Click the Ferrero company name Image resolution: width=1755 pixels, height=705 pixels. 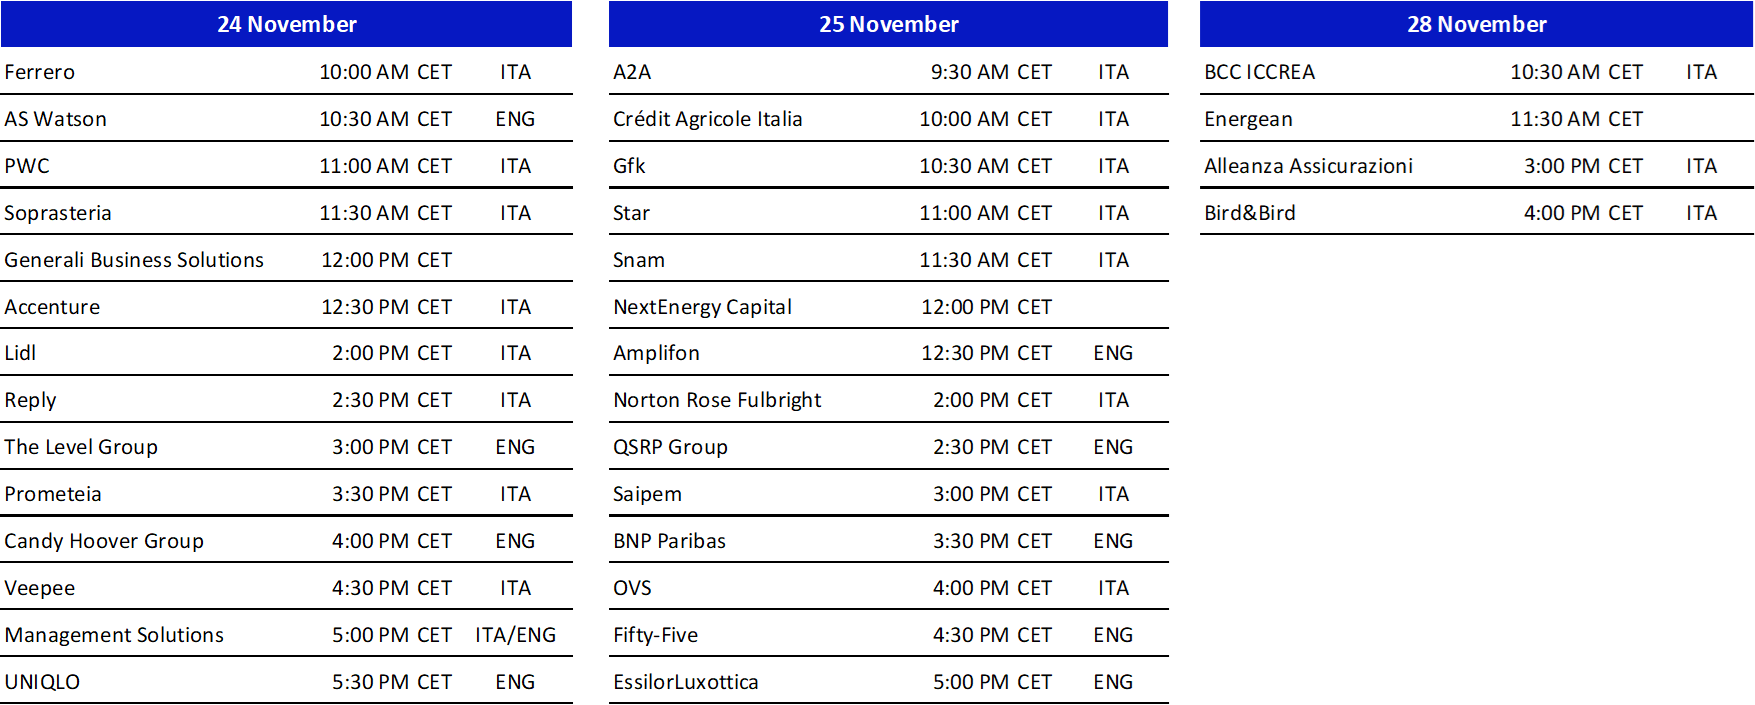[40, 72]
